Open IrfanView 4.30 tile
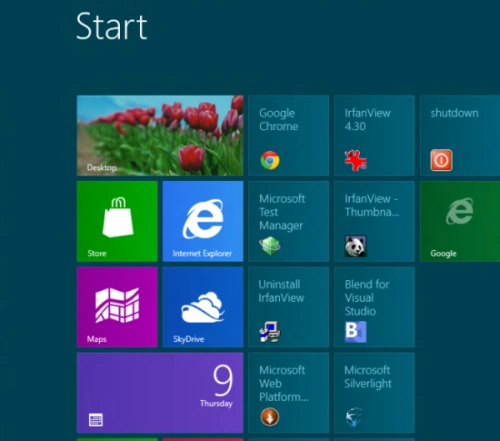The image size is (500, 441). [x=374, y=135]
